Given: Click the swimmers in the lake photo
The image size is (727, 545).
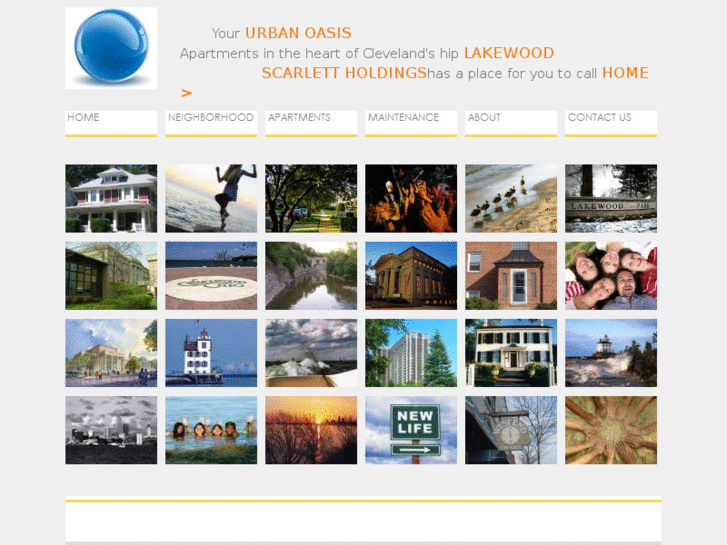Looking at the screenshot, I should tap(211, 430).
